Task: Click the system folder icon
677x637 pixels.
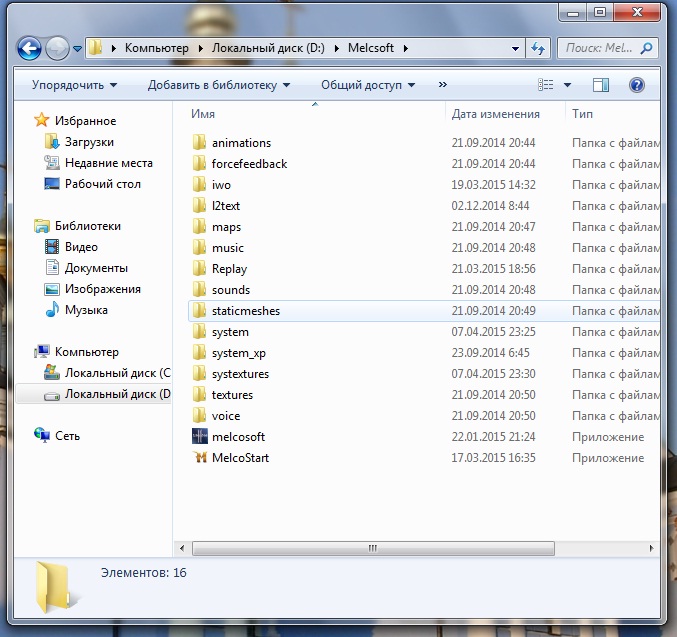Action: [x=199, y=332]
